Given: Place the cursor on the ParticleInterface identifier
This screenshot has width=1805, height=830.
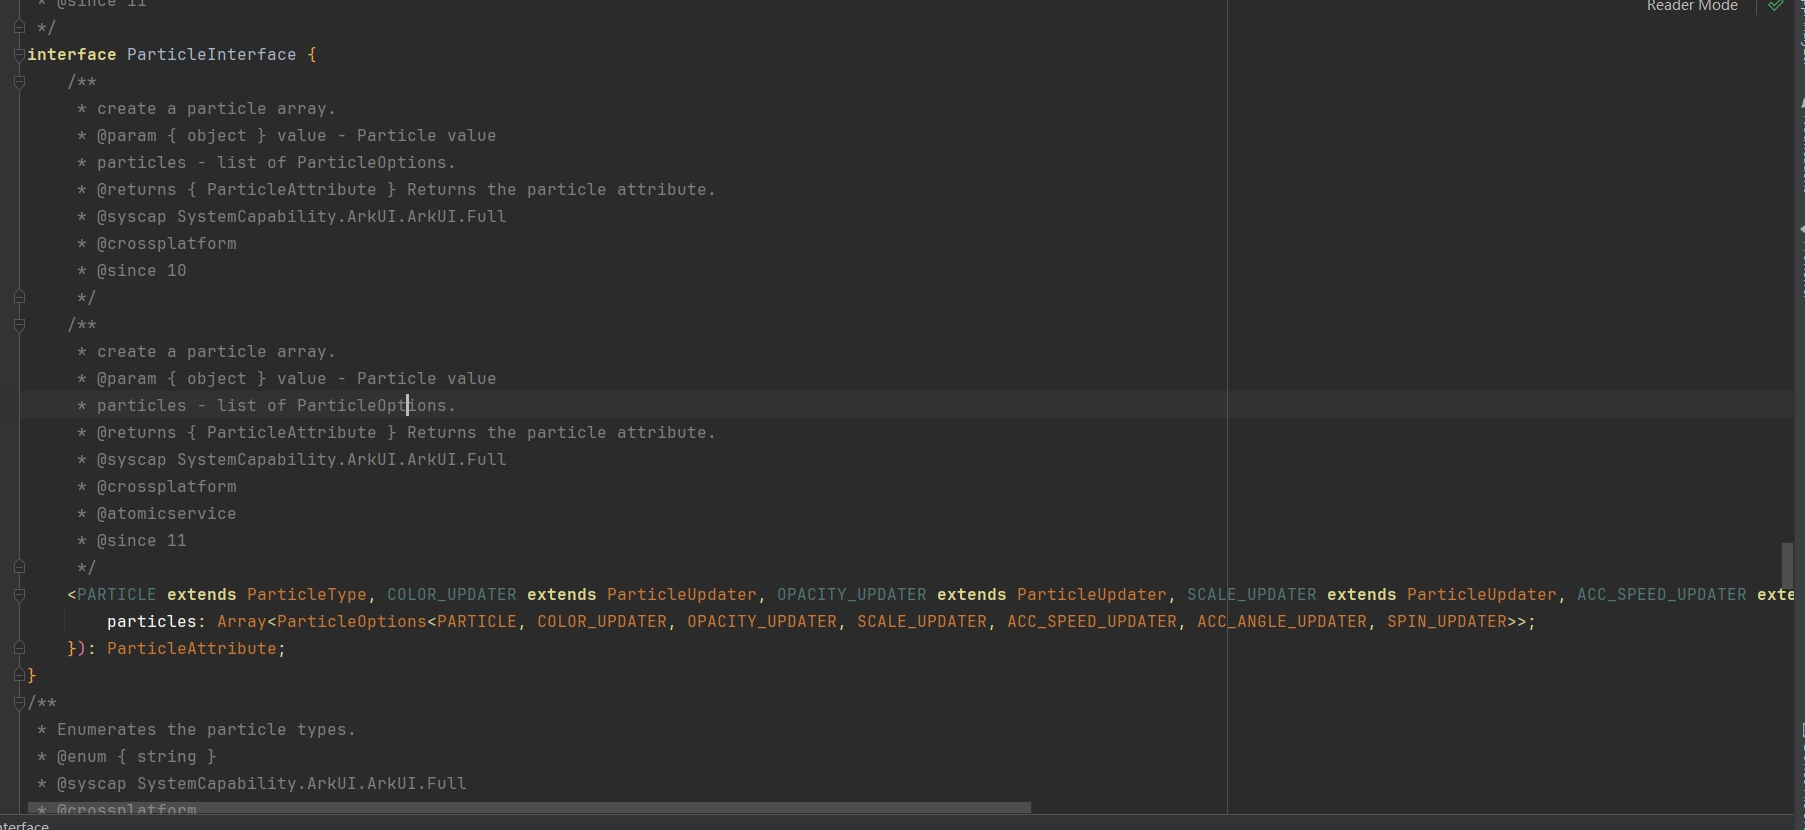Looking at the screenshot, I should point(211,55).
